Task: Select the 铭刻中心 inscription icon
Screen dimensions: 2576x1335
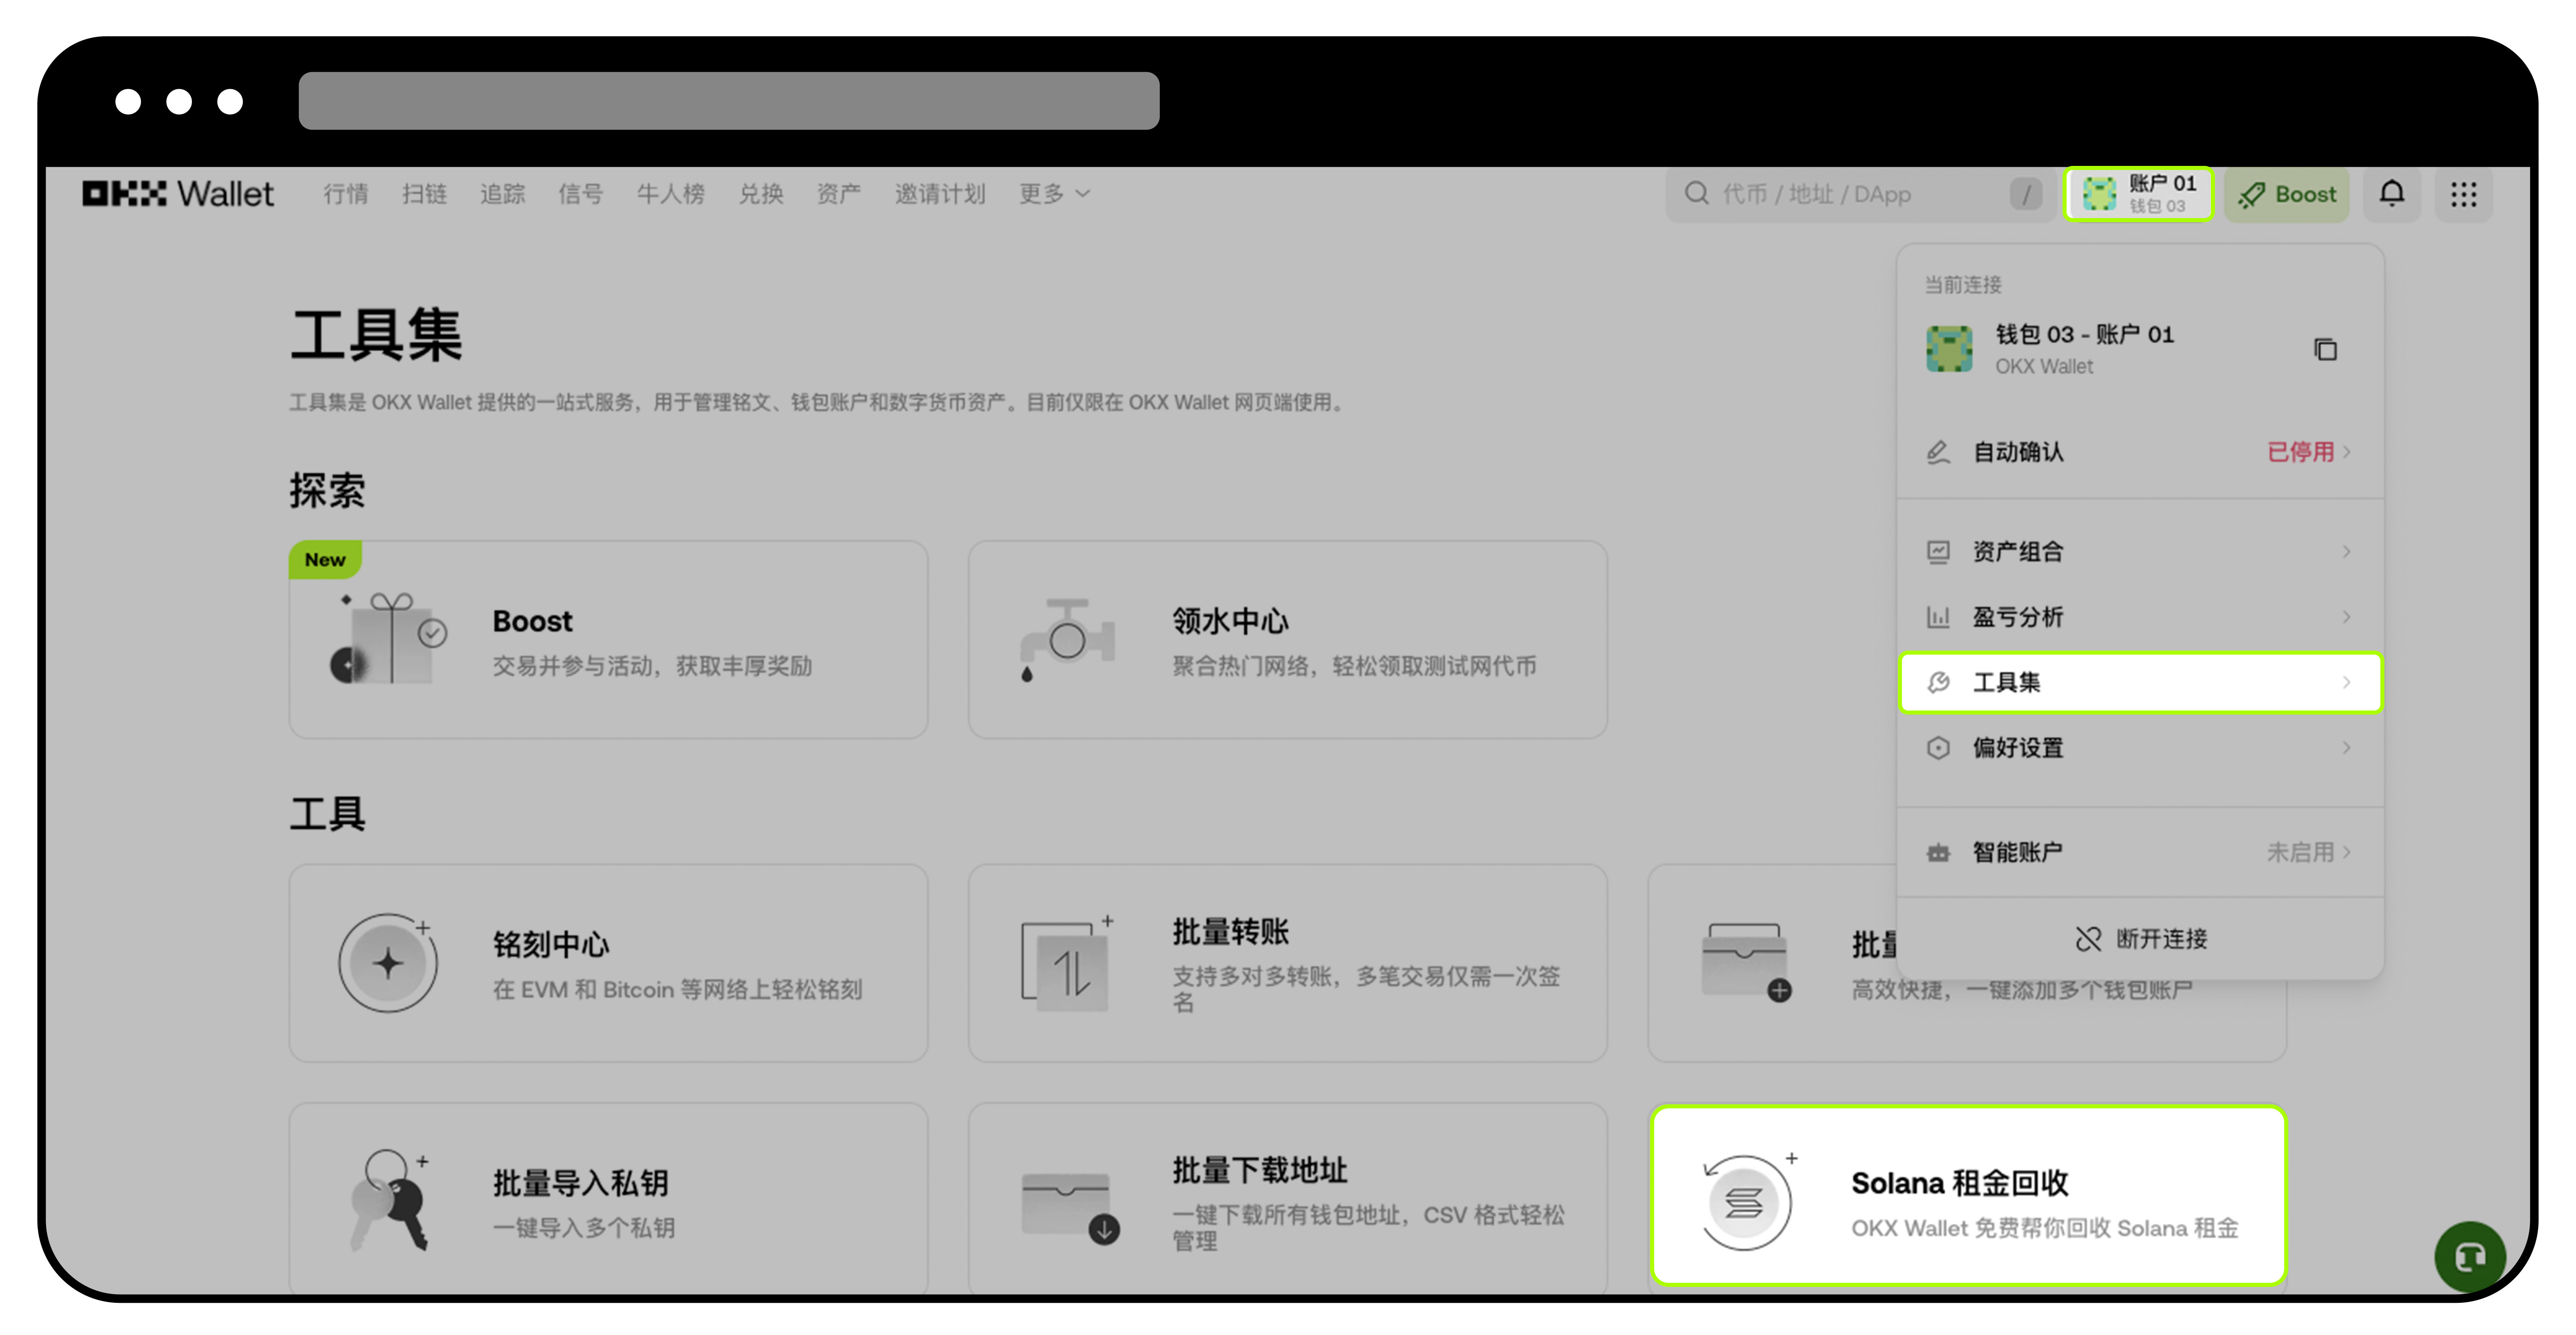Action: pos(388,962)
